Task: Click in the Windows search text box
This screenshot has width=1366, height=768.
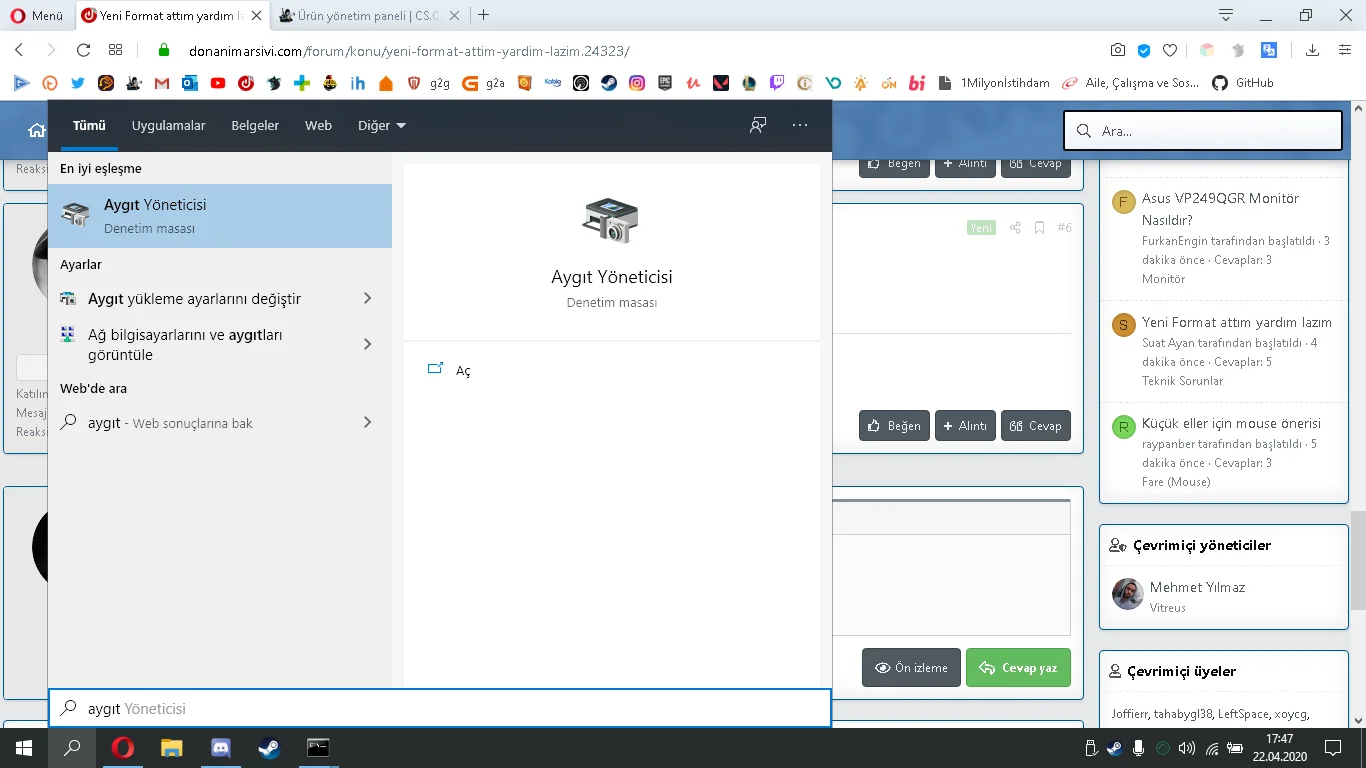Action: (x=440, y=708)
